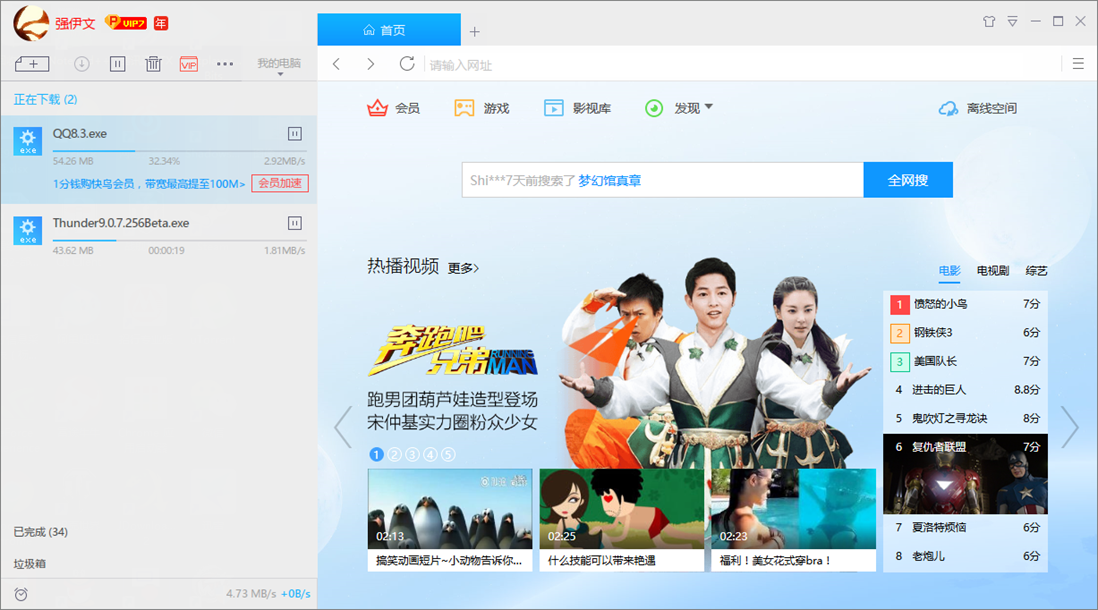Image resolution: width=1098 pixels, height=610 pixels.
Task: Click the skin shirt icon in title bar
Action: pos(989,21)
